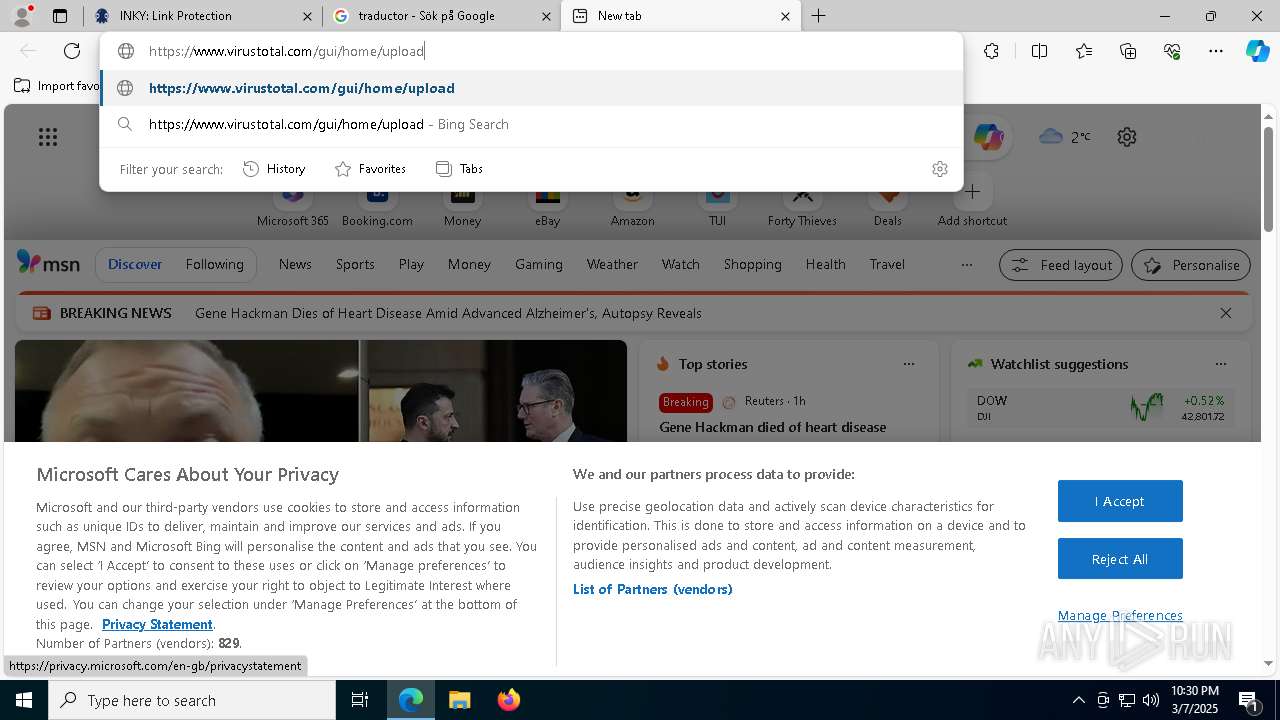The height and width of the screenshot is (720, 1280).
Task: Open Manage Preferences link
Action: [x=1120, y=616]
